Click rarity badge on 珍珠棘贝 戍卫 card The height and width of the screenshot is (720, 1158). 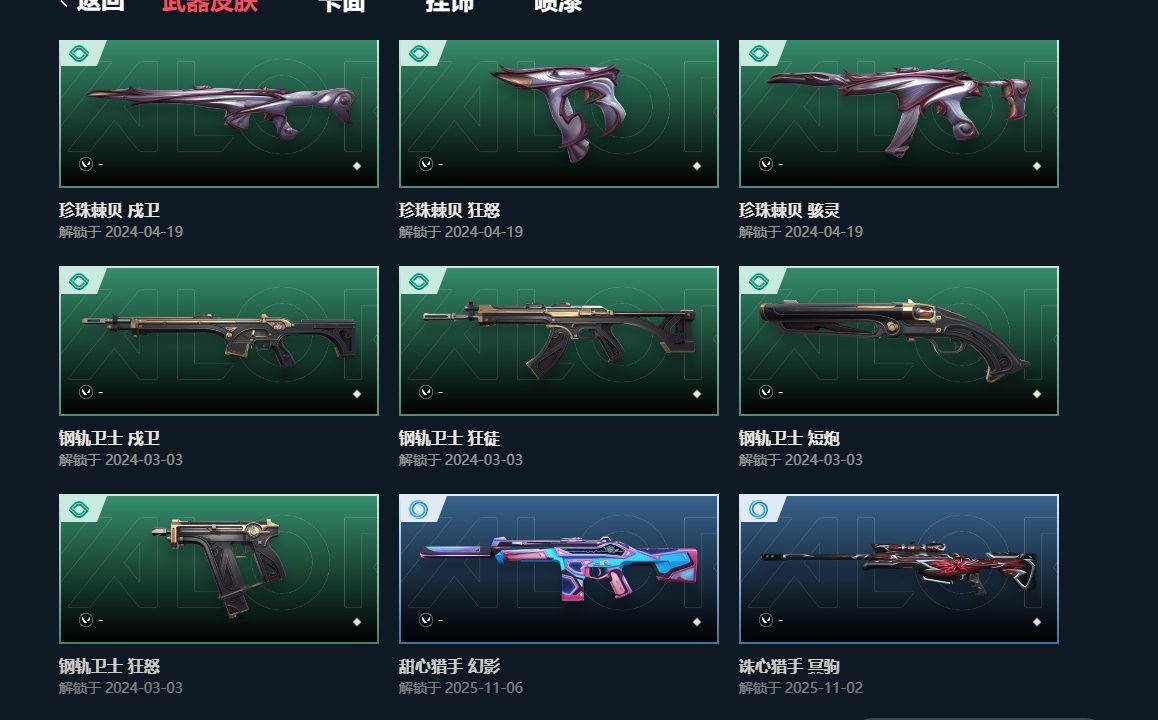click(79, 53)
